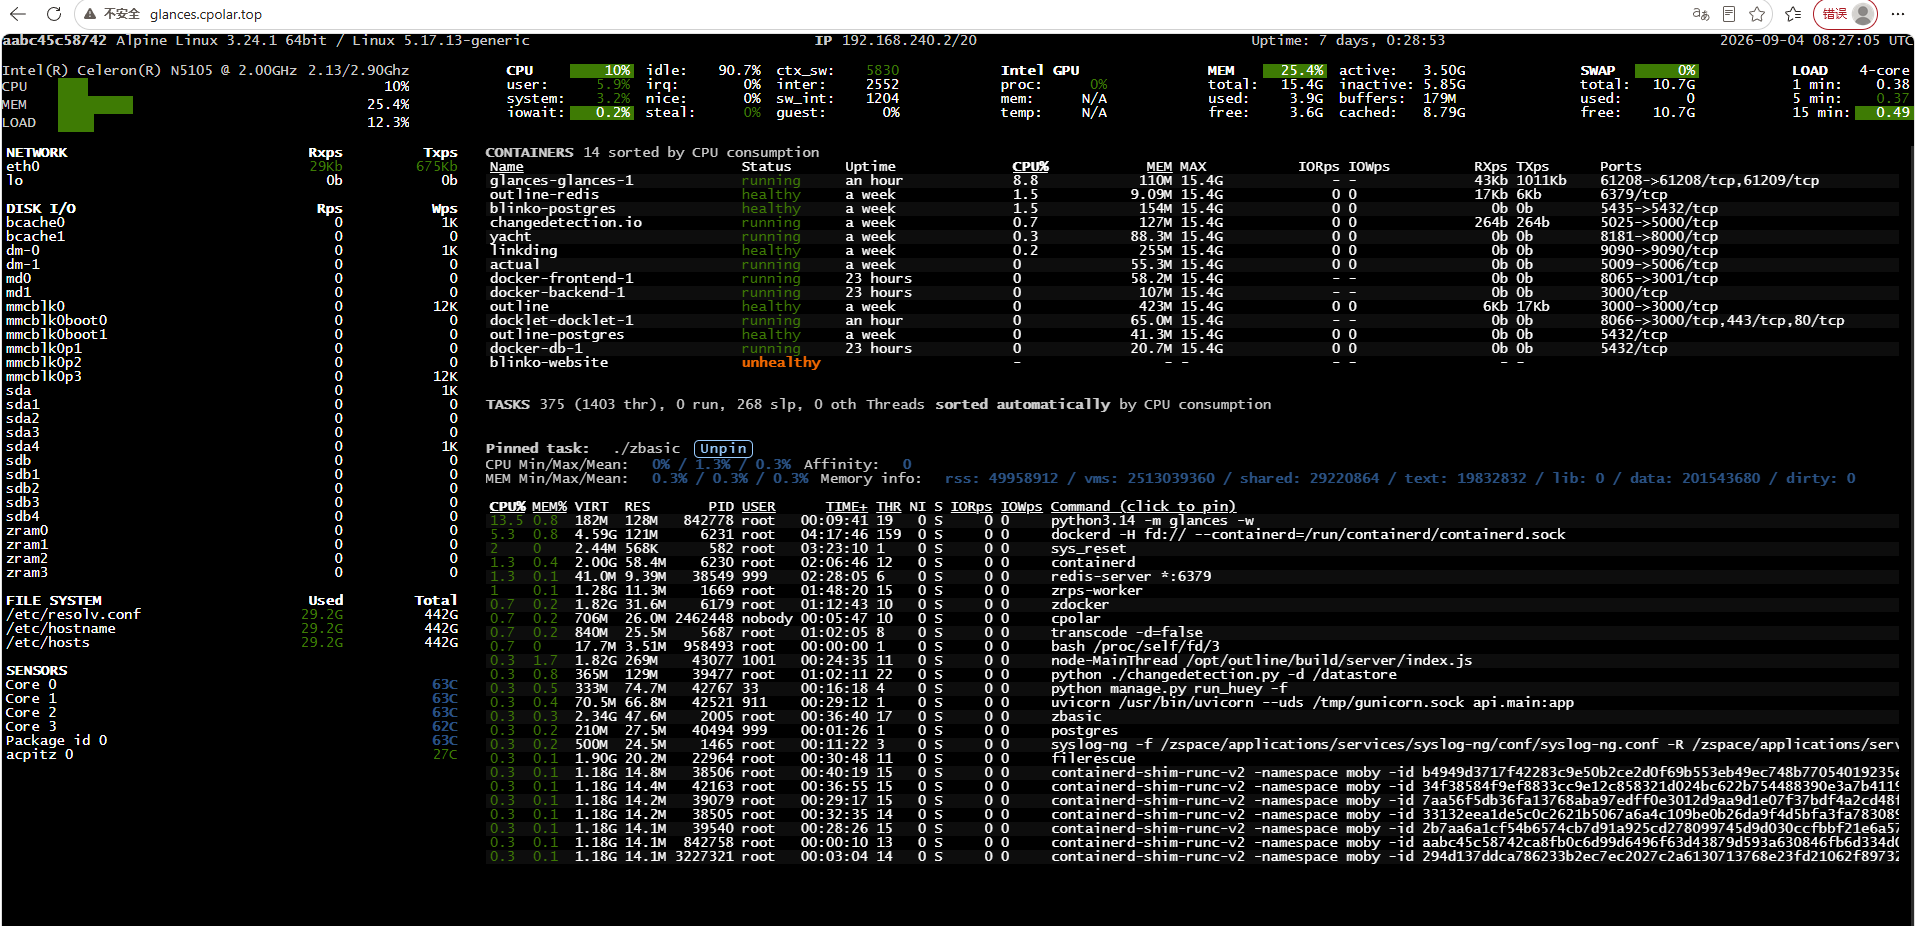Sort processes by USER column header
1917x926 pixels.
758,507
